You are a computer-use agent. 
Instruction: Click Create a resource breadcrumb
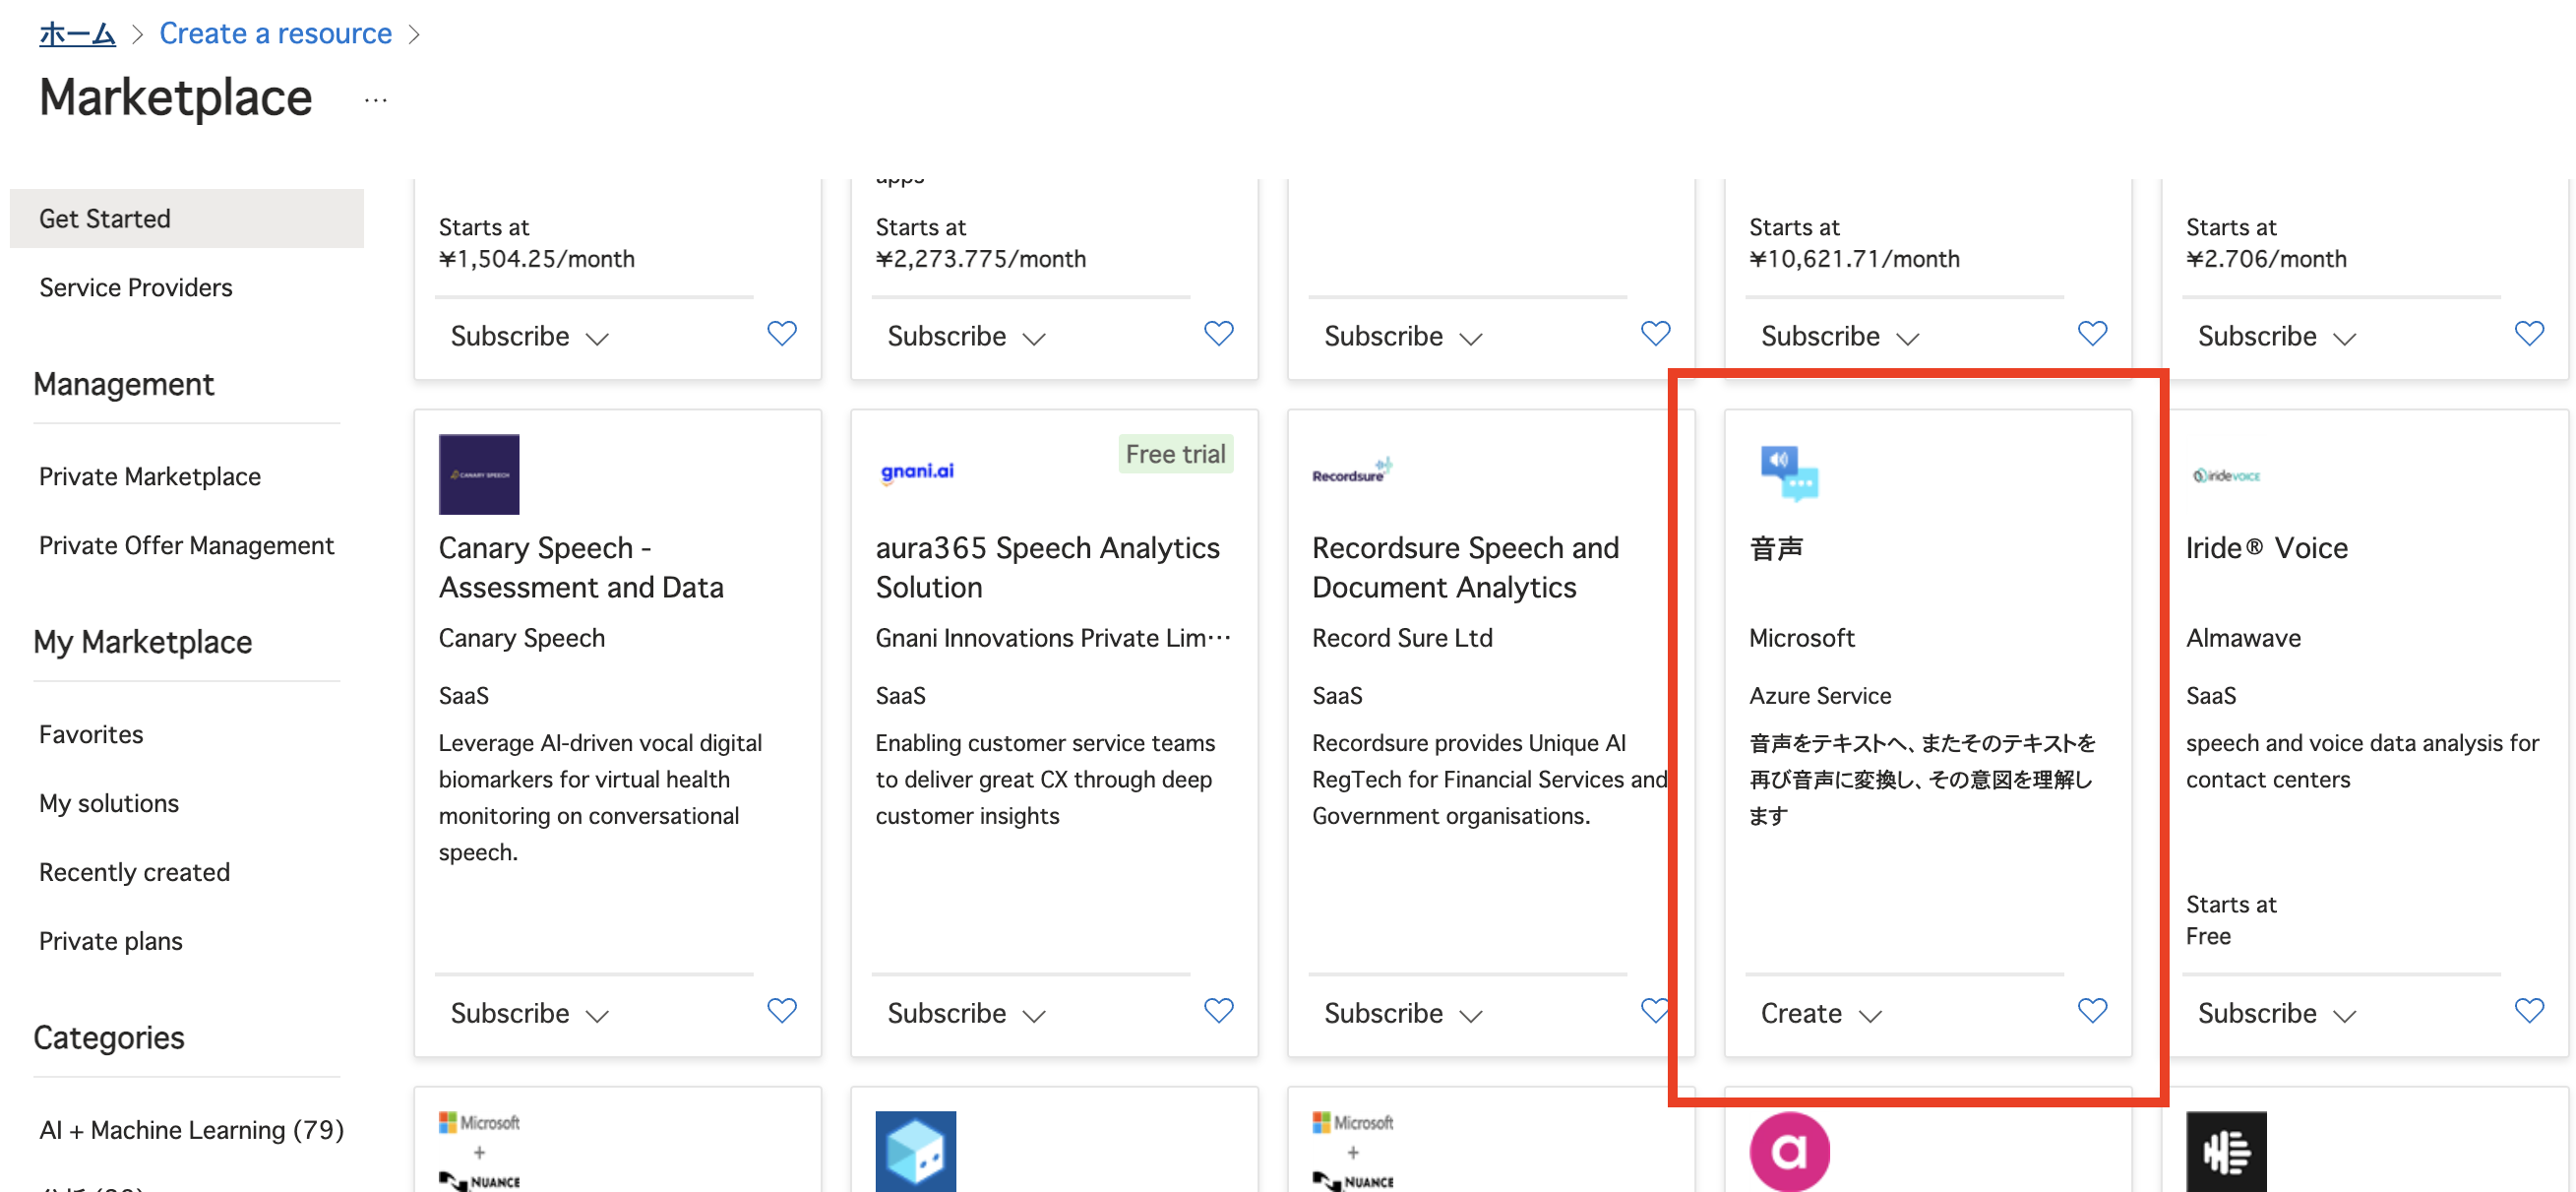tap(275, 33)
